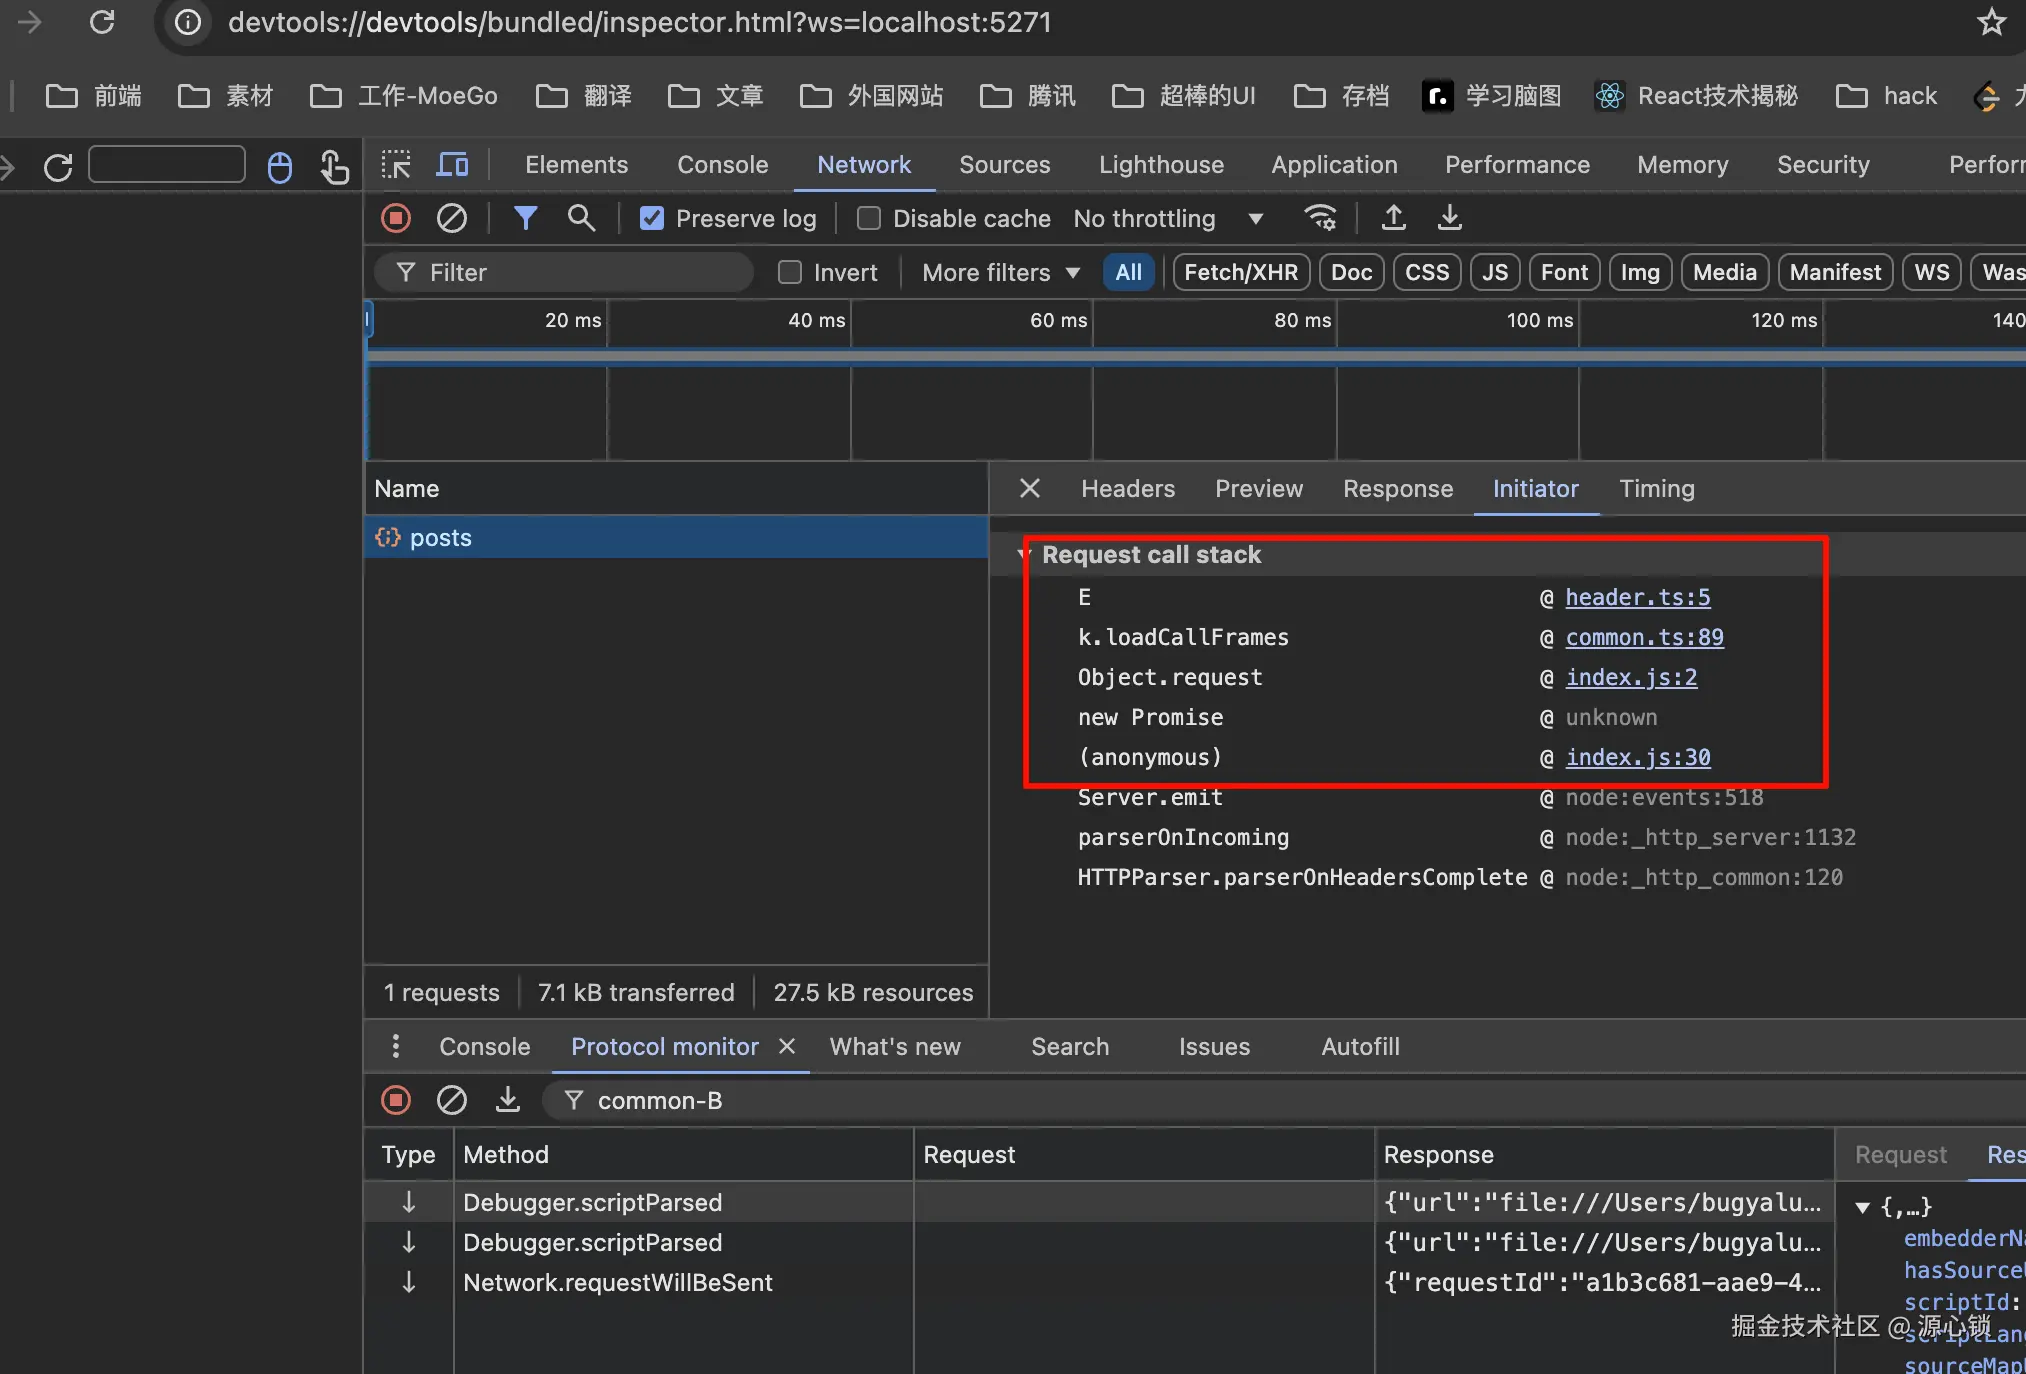Save protocol monitor messages download icon
Image resolution: width=2026 pixels, height=1374 pixels.
(508, 1100)
